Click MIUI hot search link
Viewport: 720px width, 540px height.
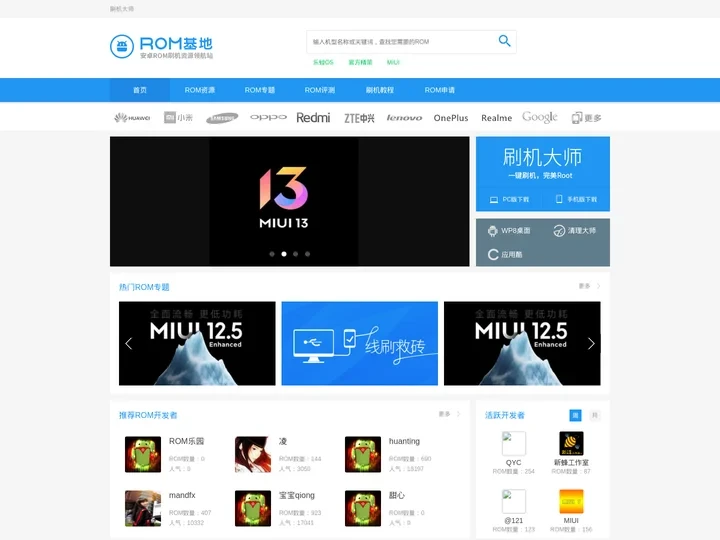(x=393, y=62)
